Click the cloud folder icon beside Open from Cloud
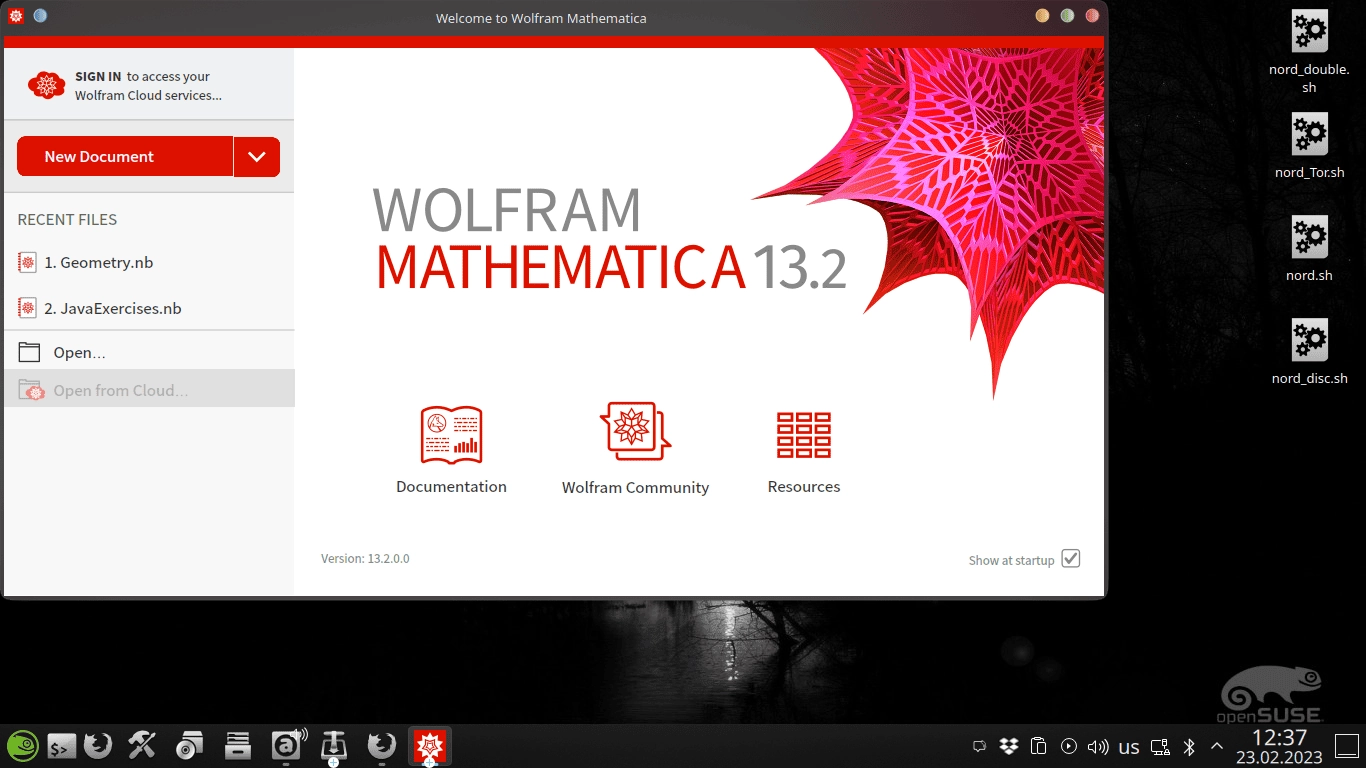The width and height of the screenshot is (1366, 768). [x=31, y=390]
